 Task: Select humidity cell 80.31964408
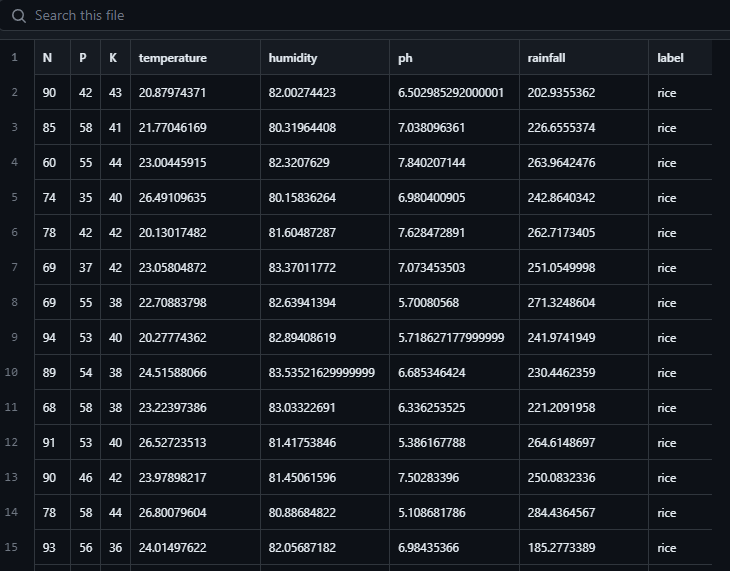tap(325, 127)
